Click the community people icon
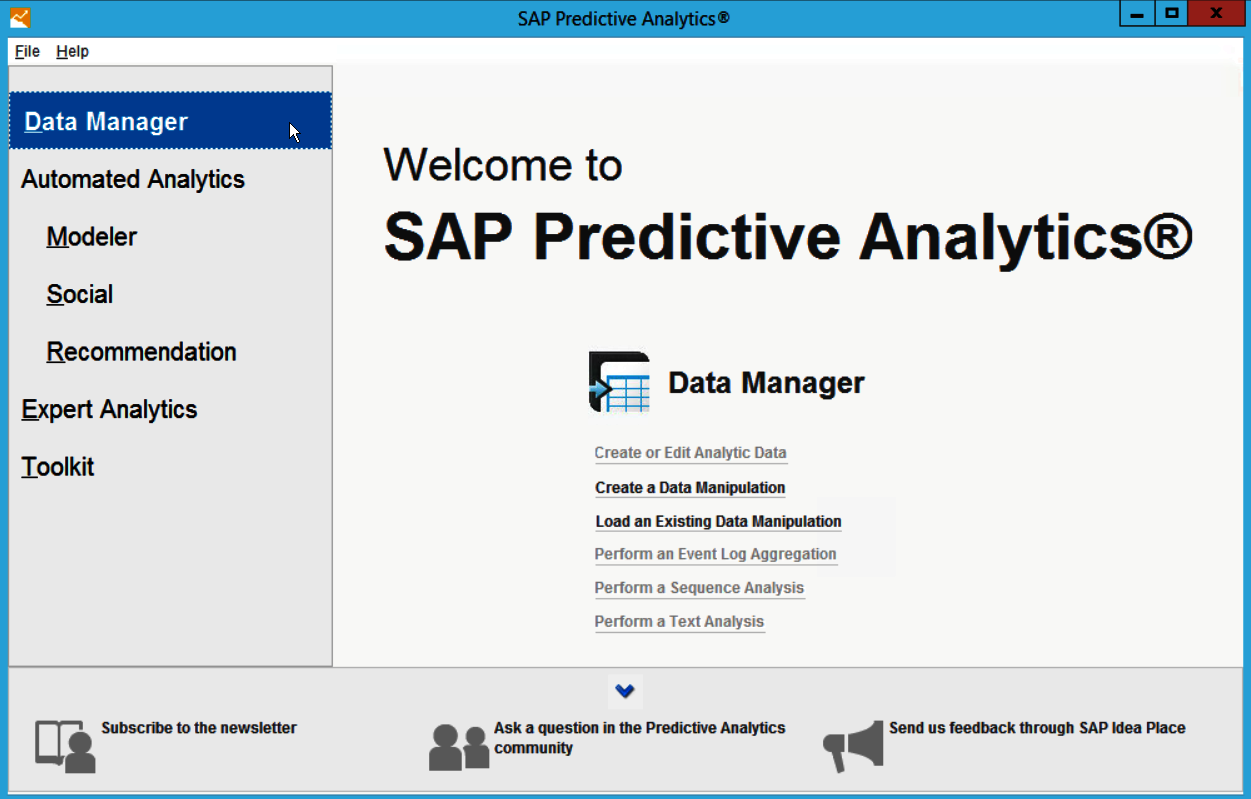The image size is (1251, 799). (459, 744)
